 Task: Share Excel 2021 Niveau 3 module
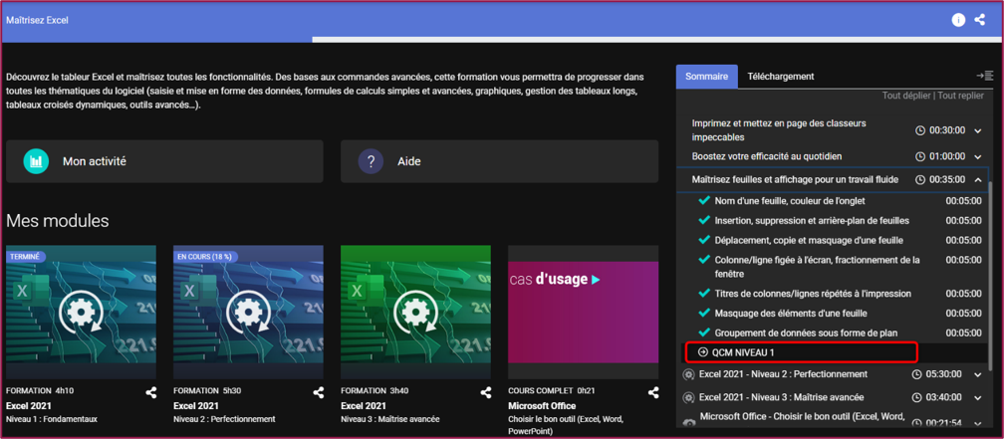[485, 392]
